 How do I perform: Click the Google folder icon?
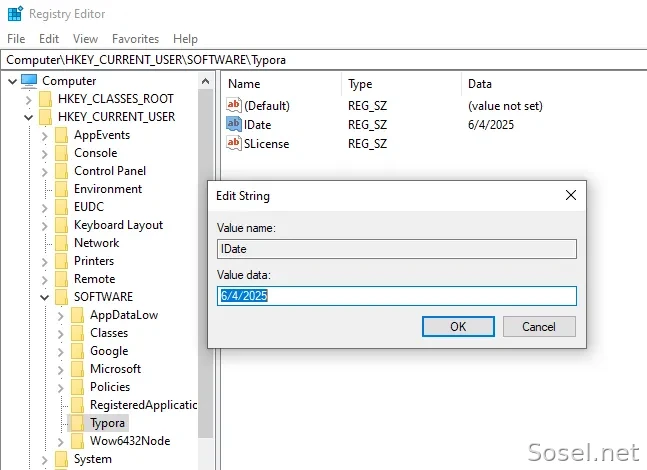click(78, 351)
